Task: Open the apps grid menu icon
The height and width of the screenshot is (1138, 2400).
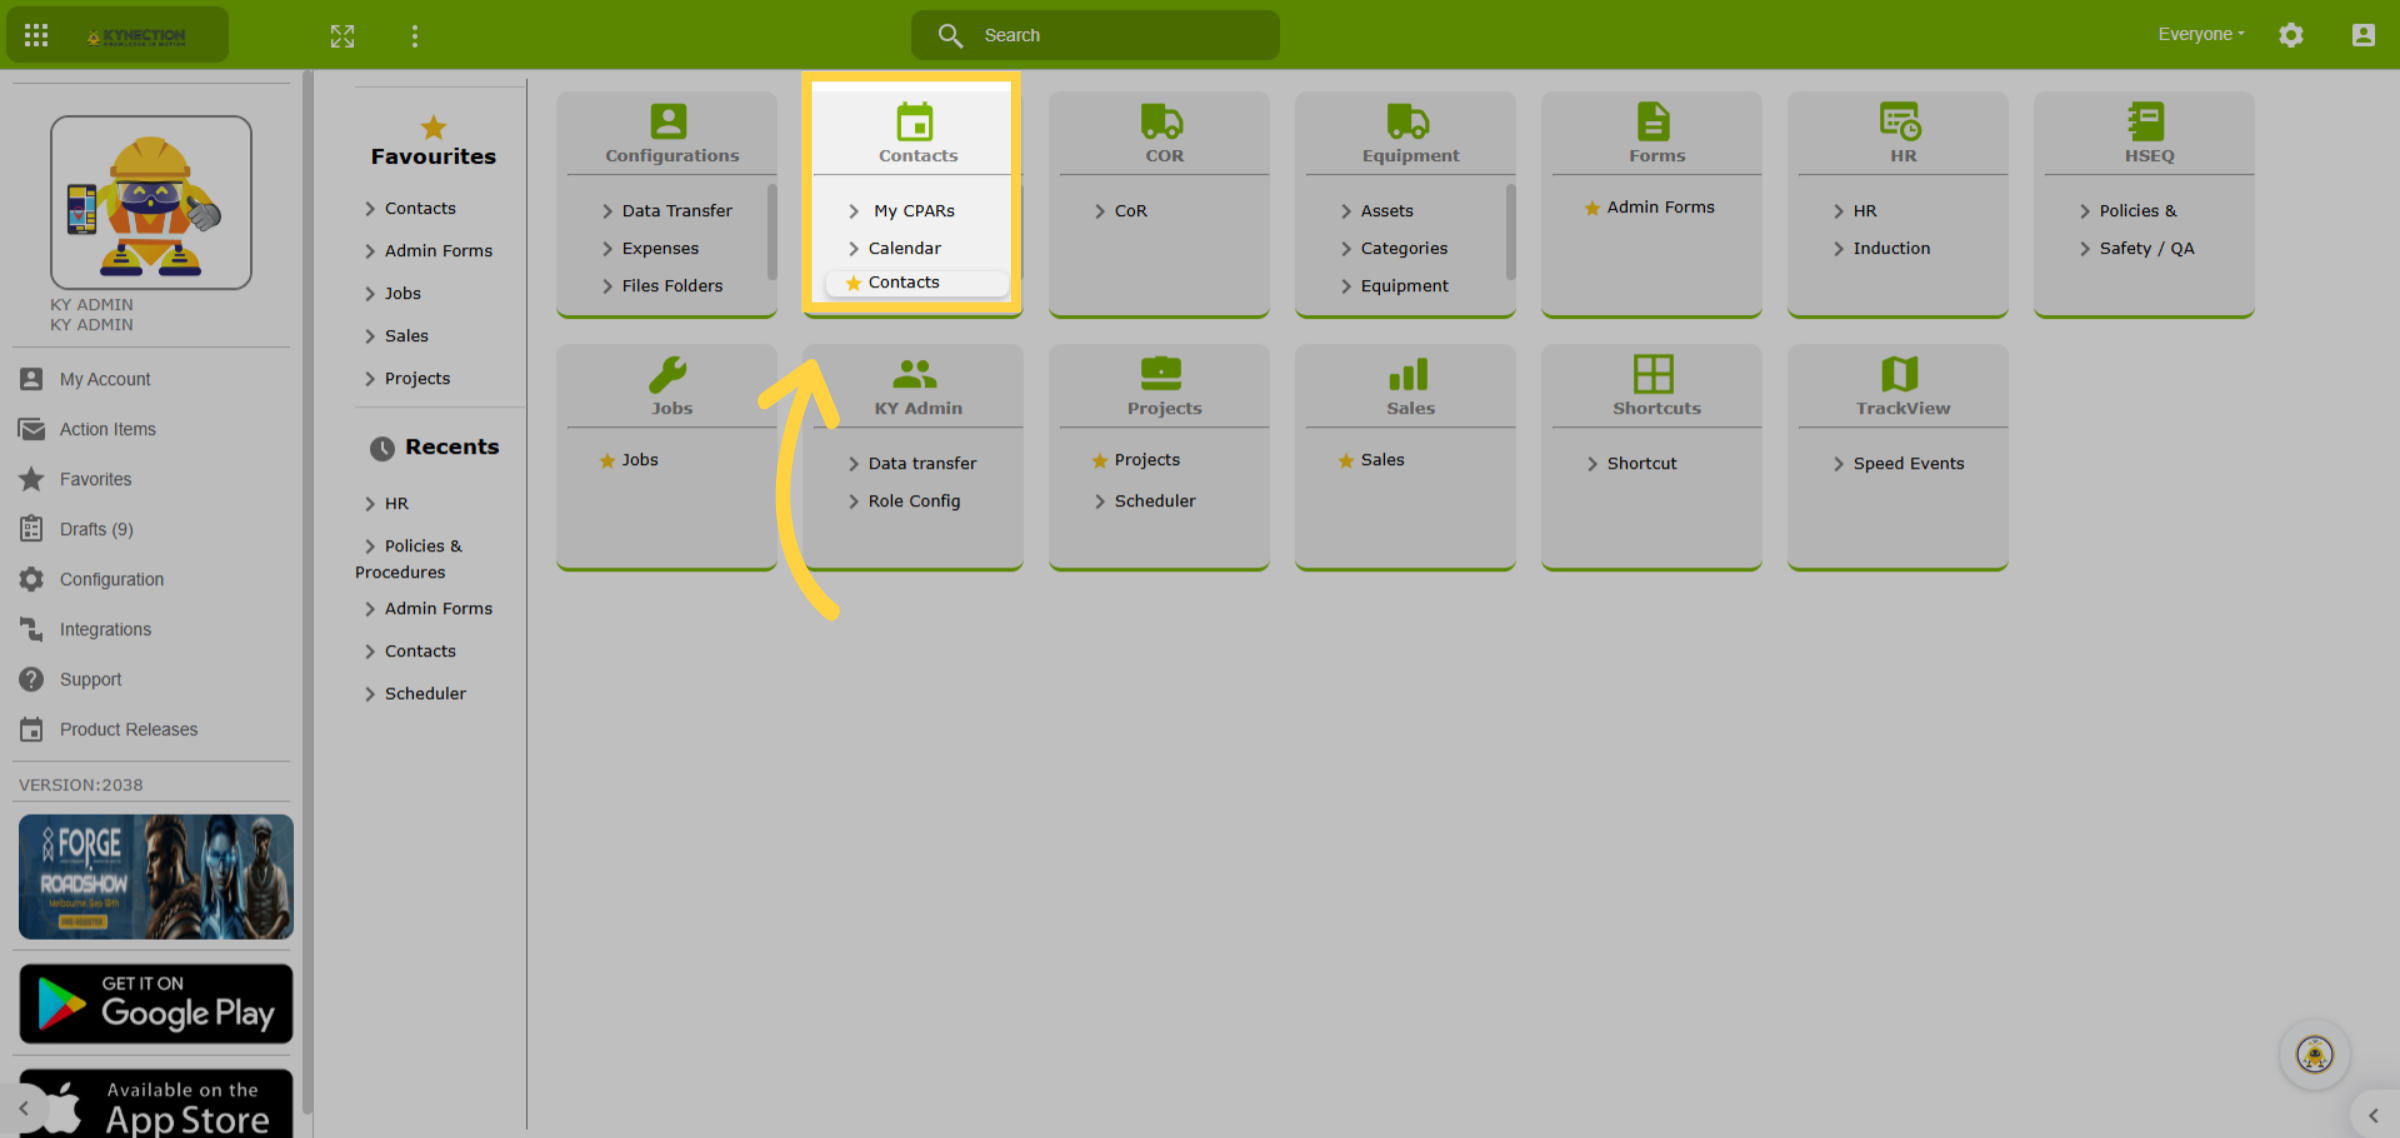Action: 36,35
